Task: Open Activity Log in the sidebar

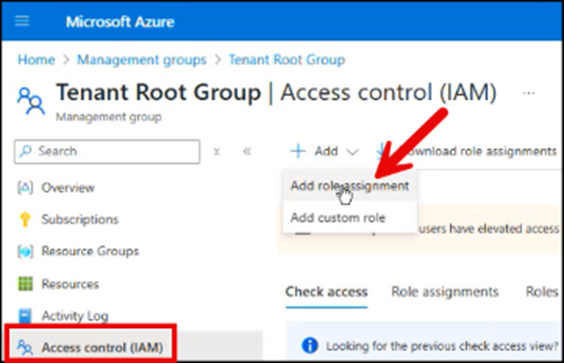Action: tap(75, 316)
